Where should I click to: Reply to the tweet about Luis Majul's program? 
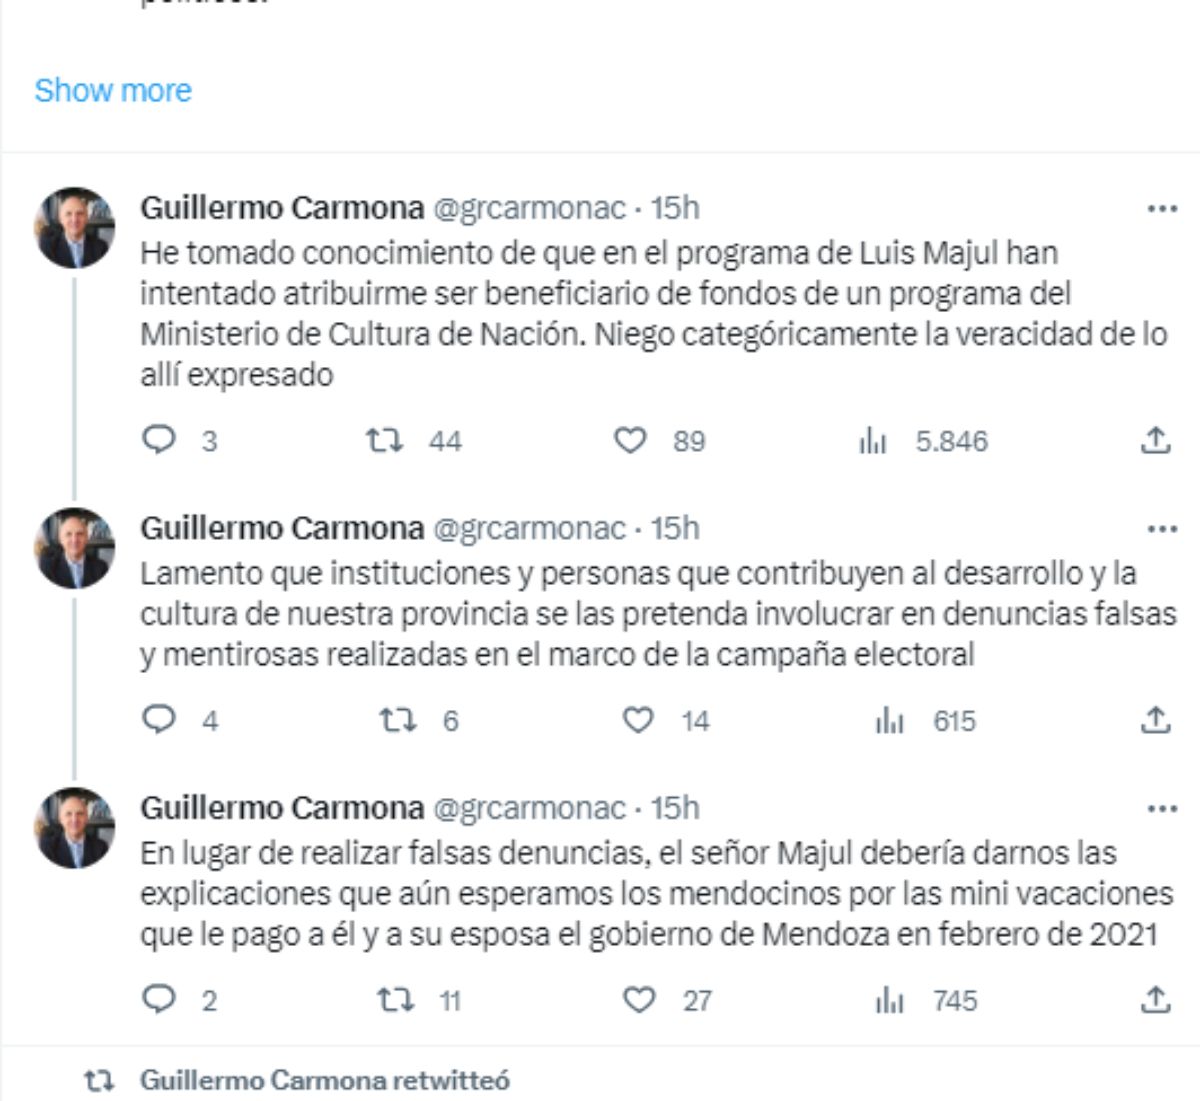click(160, 440)
